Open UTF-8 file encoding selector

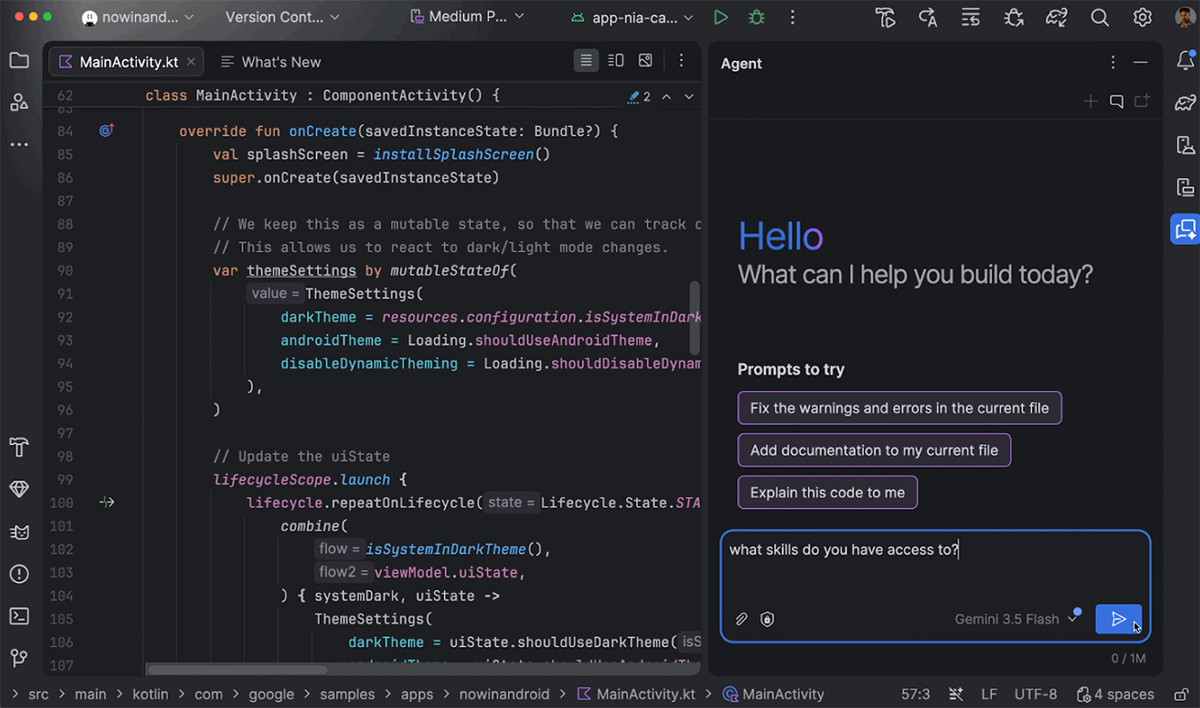coord(1035,694)
